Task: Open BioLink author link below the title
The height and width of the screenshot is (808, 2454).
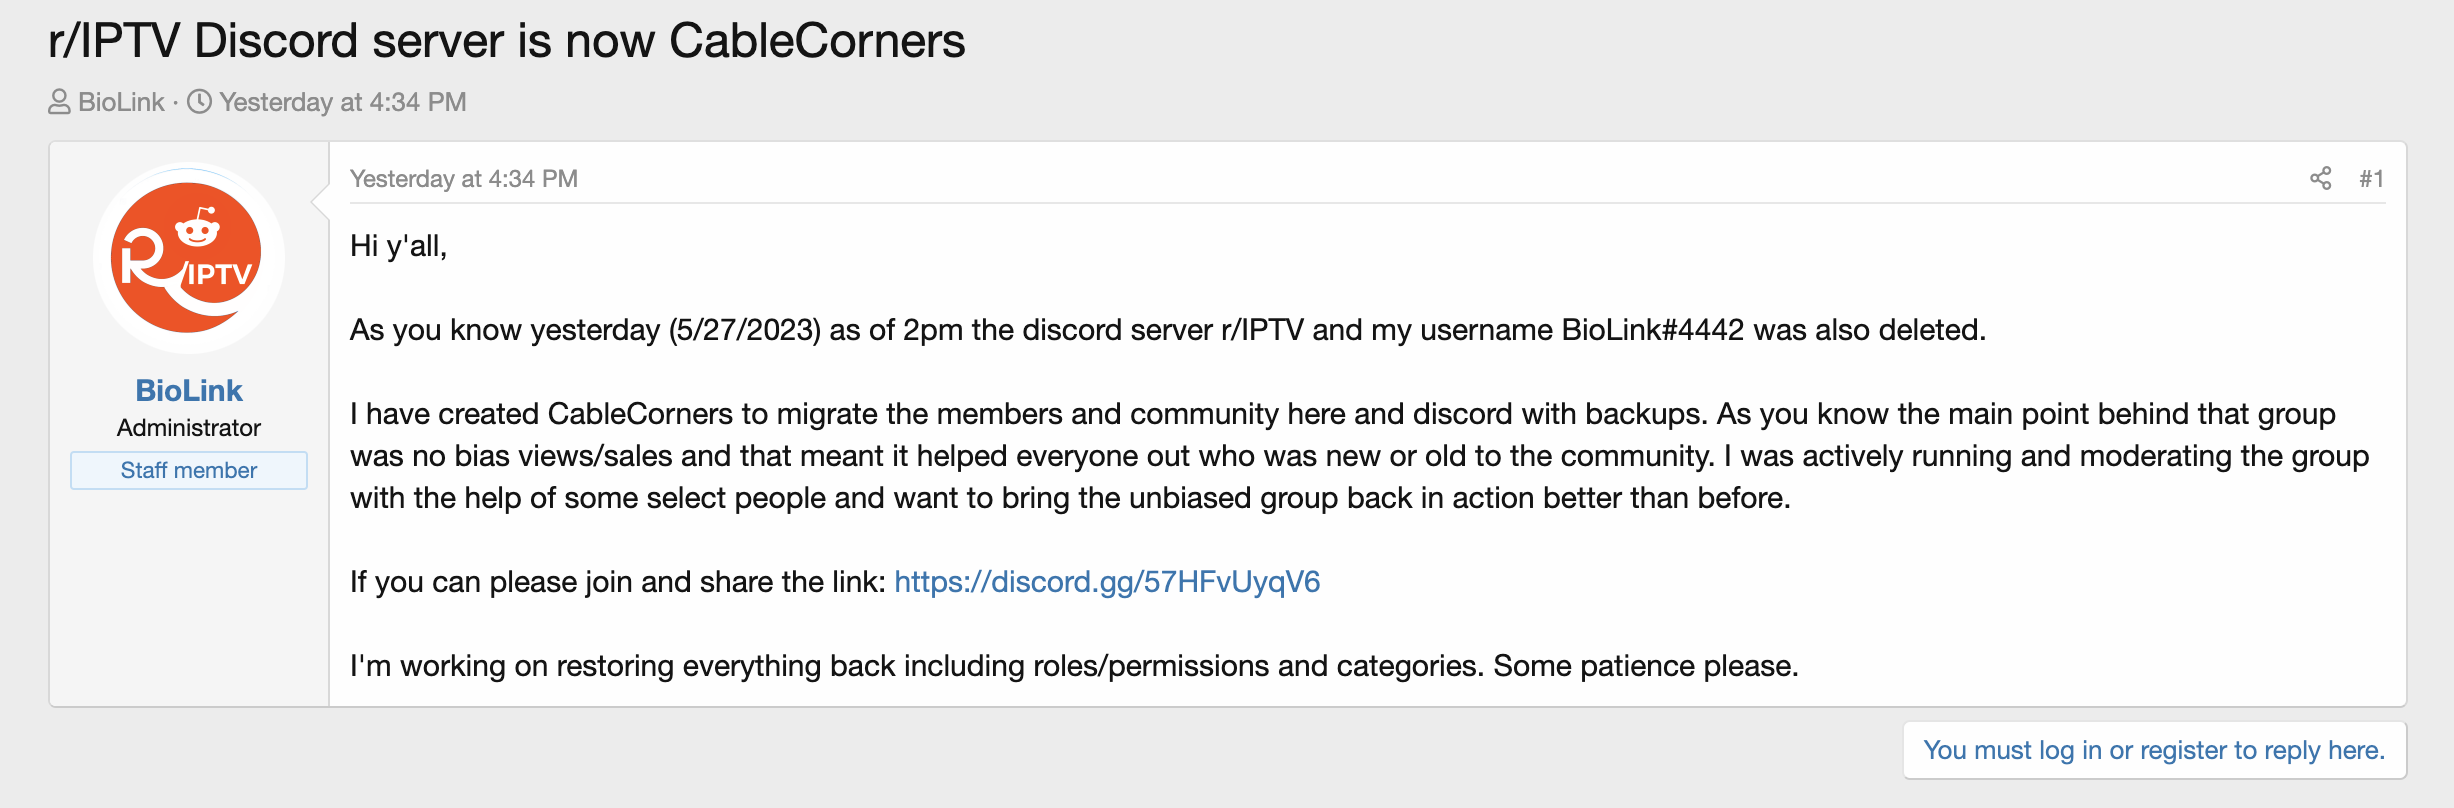Action: 121,102
